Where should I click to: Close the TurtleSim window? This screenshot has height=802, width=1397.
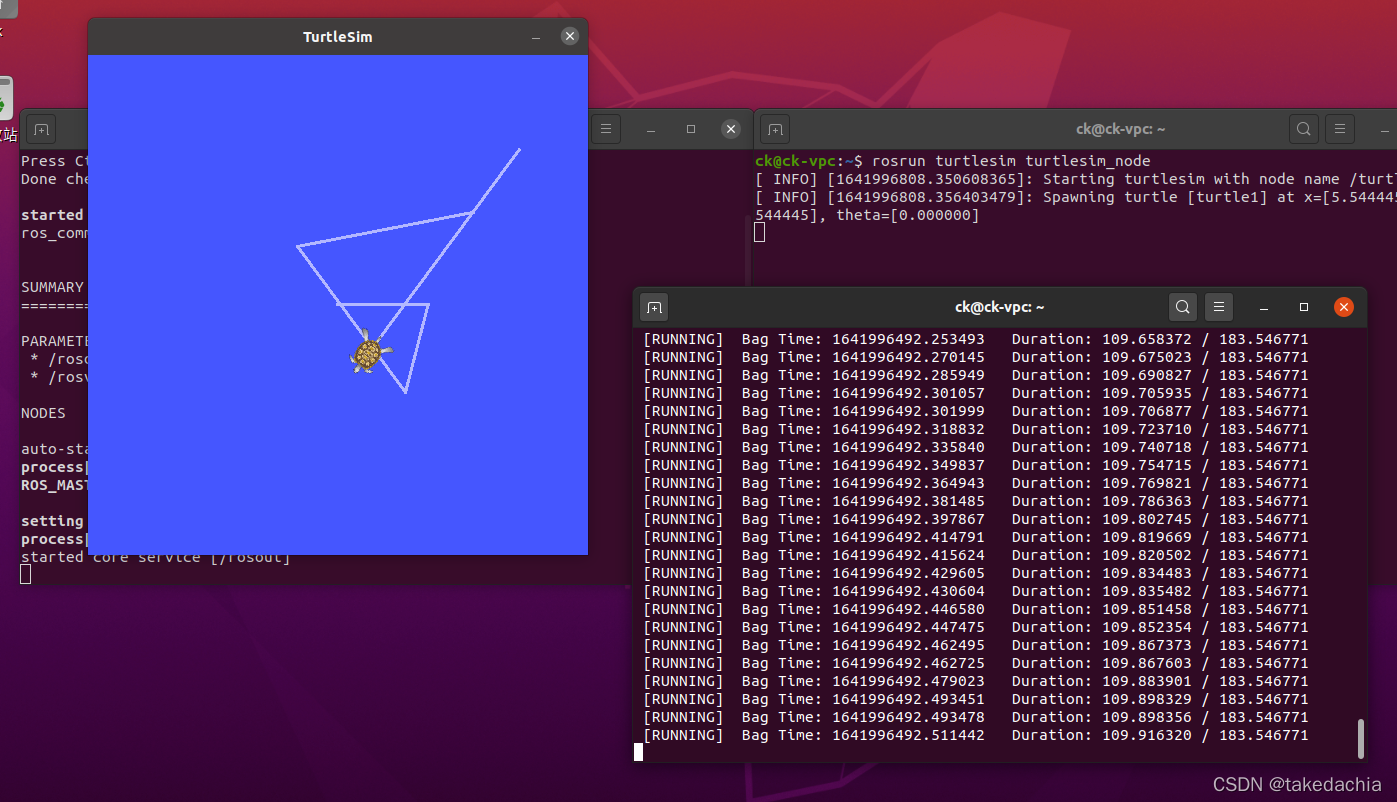570,37
